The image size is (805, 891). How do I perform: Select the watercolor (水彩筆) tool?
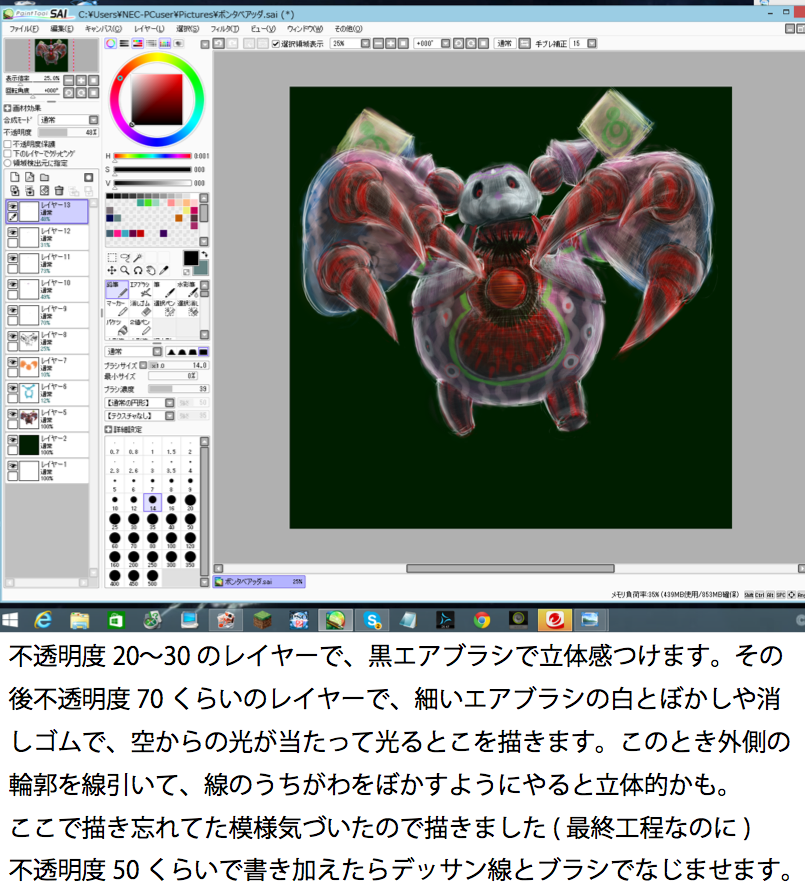187,289
